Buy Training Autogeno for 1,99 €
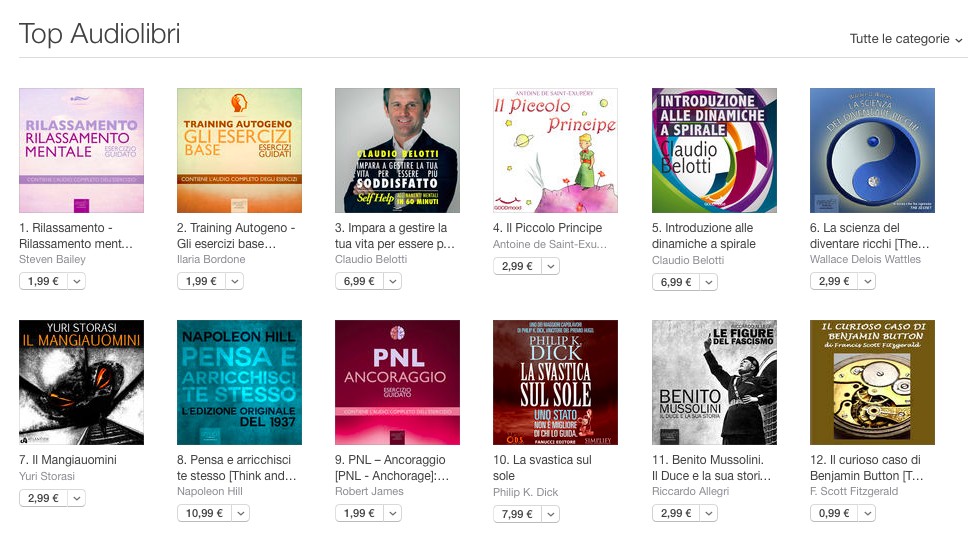Screen dimensions: 972x542 pyautogui.click(x=201, y=281)
